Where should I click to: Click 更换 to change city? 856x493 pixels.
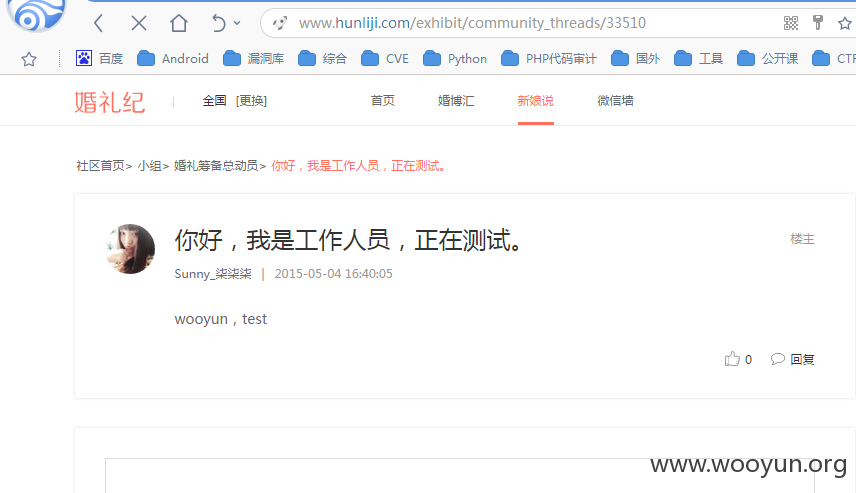(251, 101)
